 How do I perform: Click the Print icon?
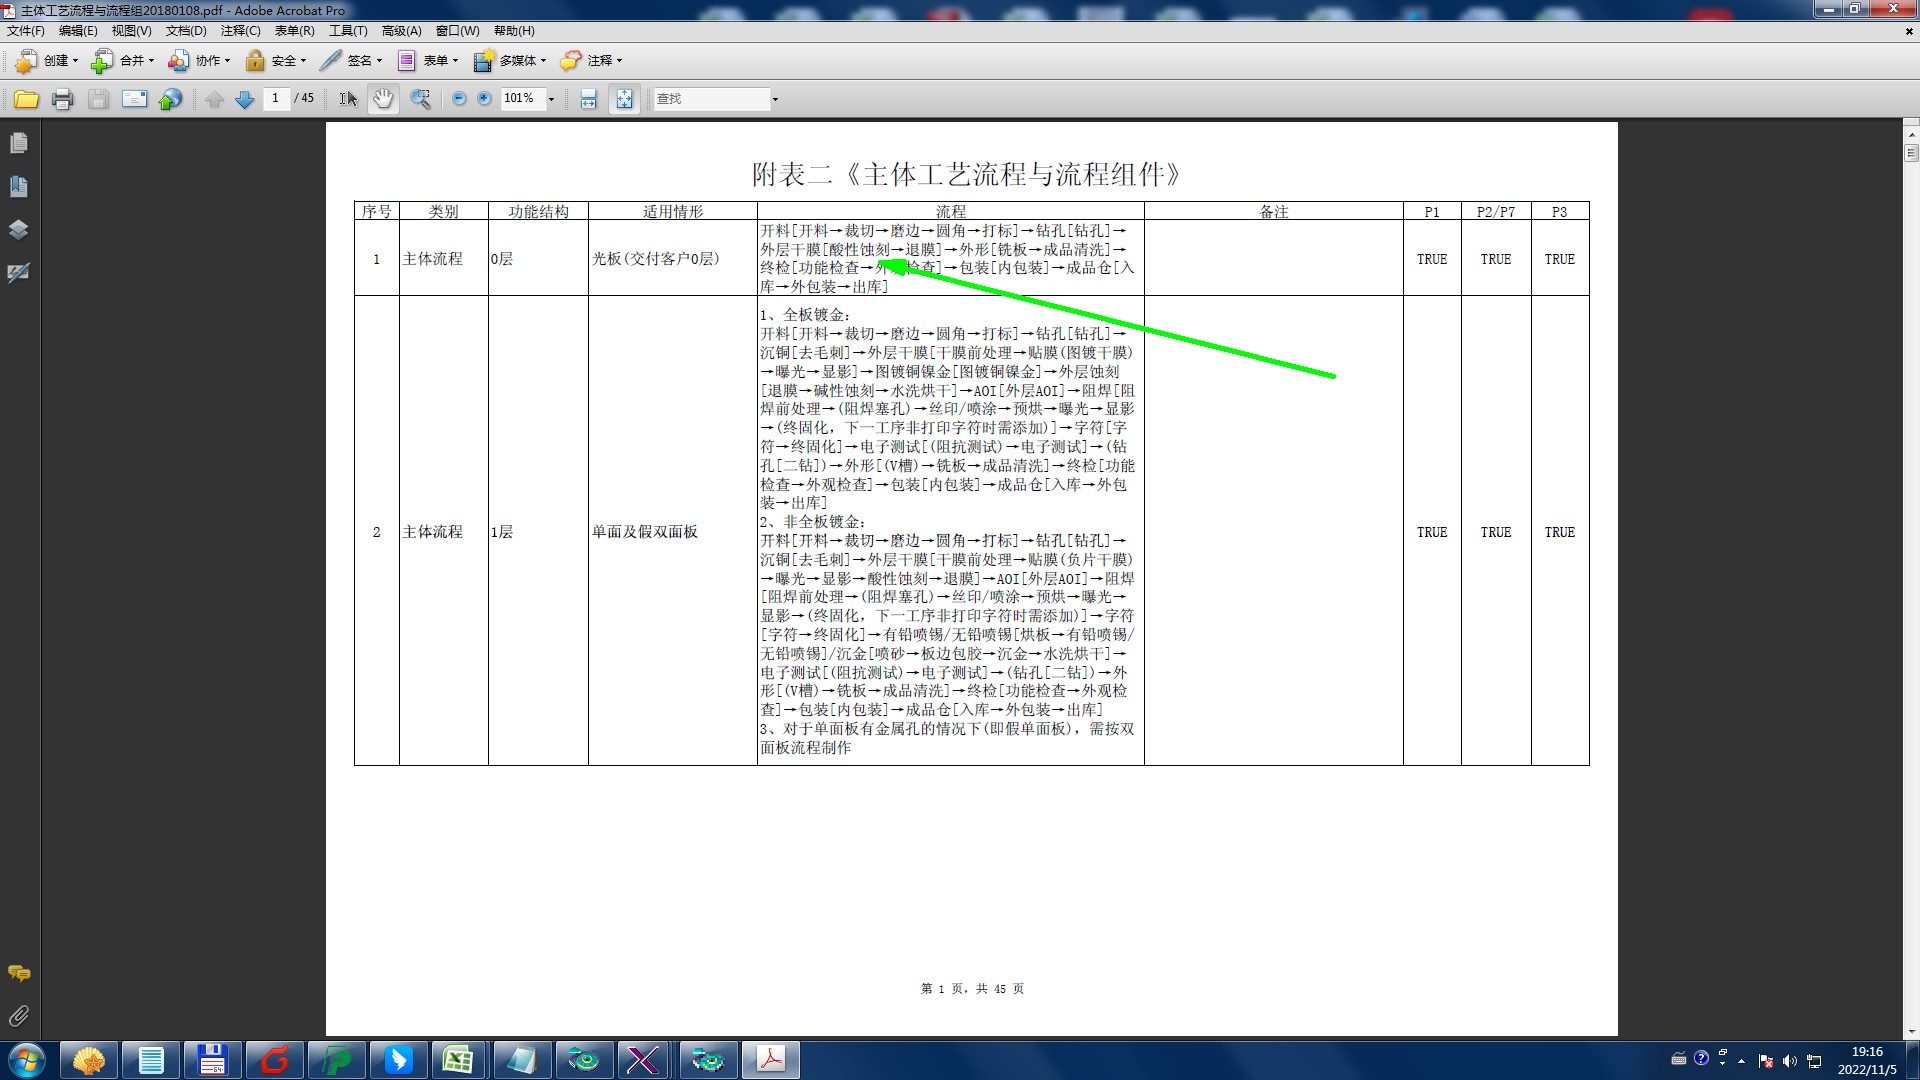click(x=63, y=99)
